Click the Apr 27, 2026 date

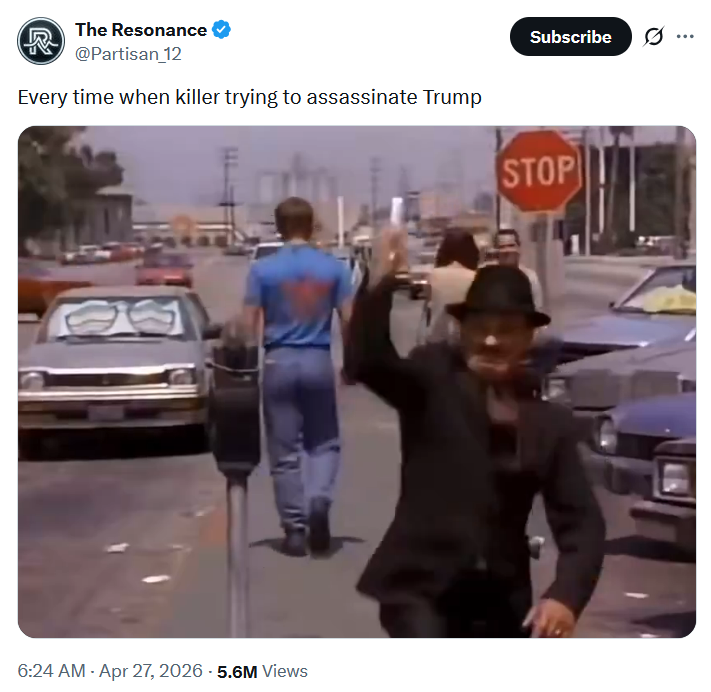pyautogui.click(x=151, y=671)
